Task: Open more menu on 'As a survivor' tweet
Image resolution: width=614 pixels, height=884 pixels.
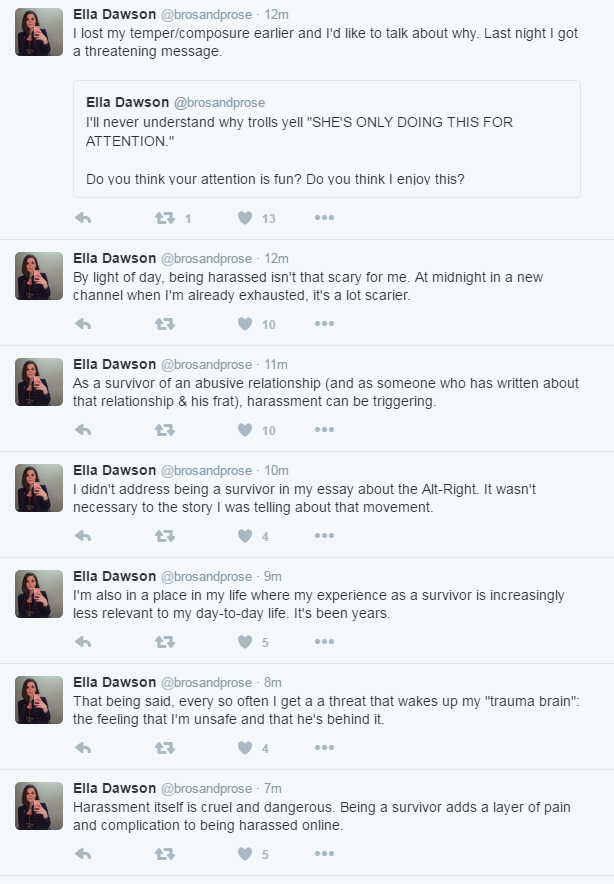Action: pyautogui.click(x=324, y=430)
